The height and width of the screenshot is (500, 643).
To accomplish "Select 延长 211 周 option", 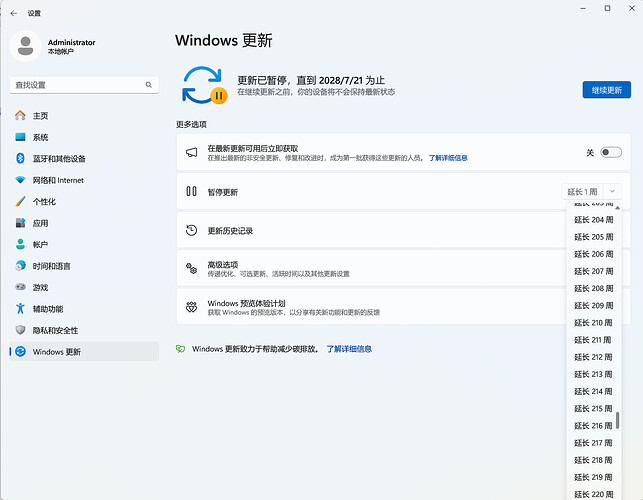I will tap(593, 340).
